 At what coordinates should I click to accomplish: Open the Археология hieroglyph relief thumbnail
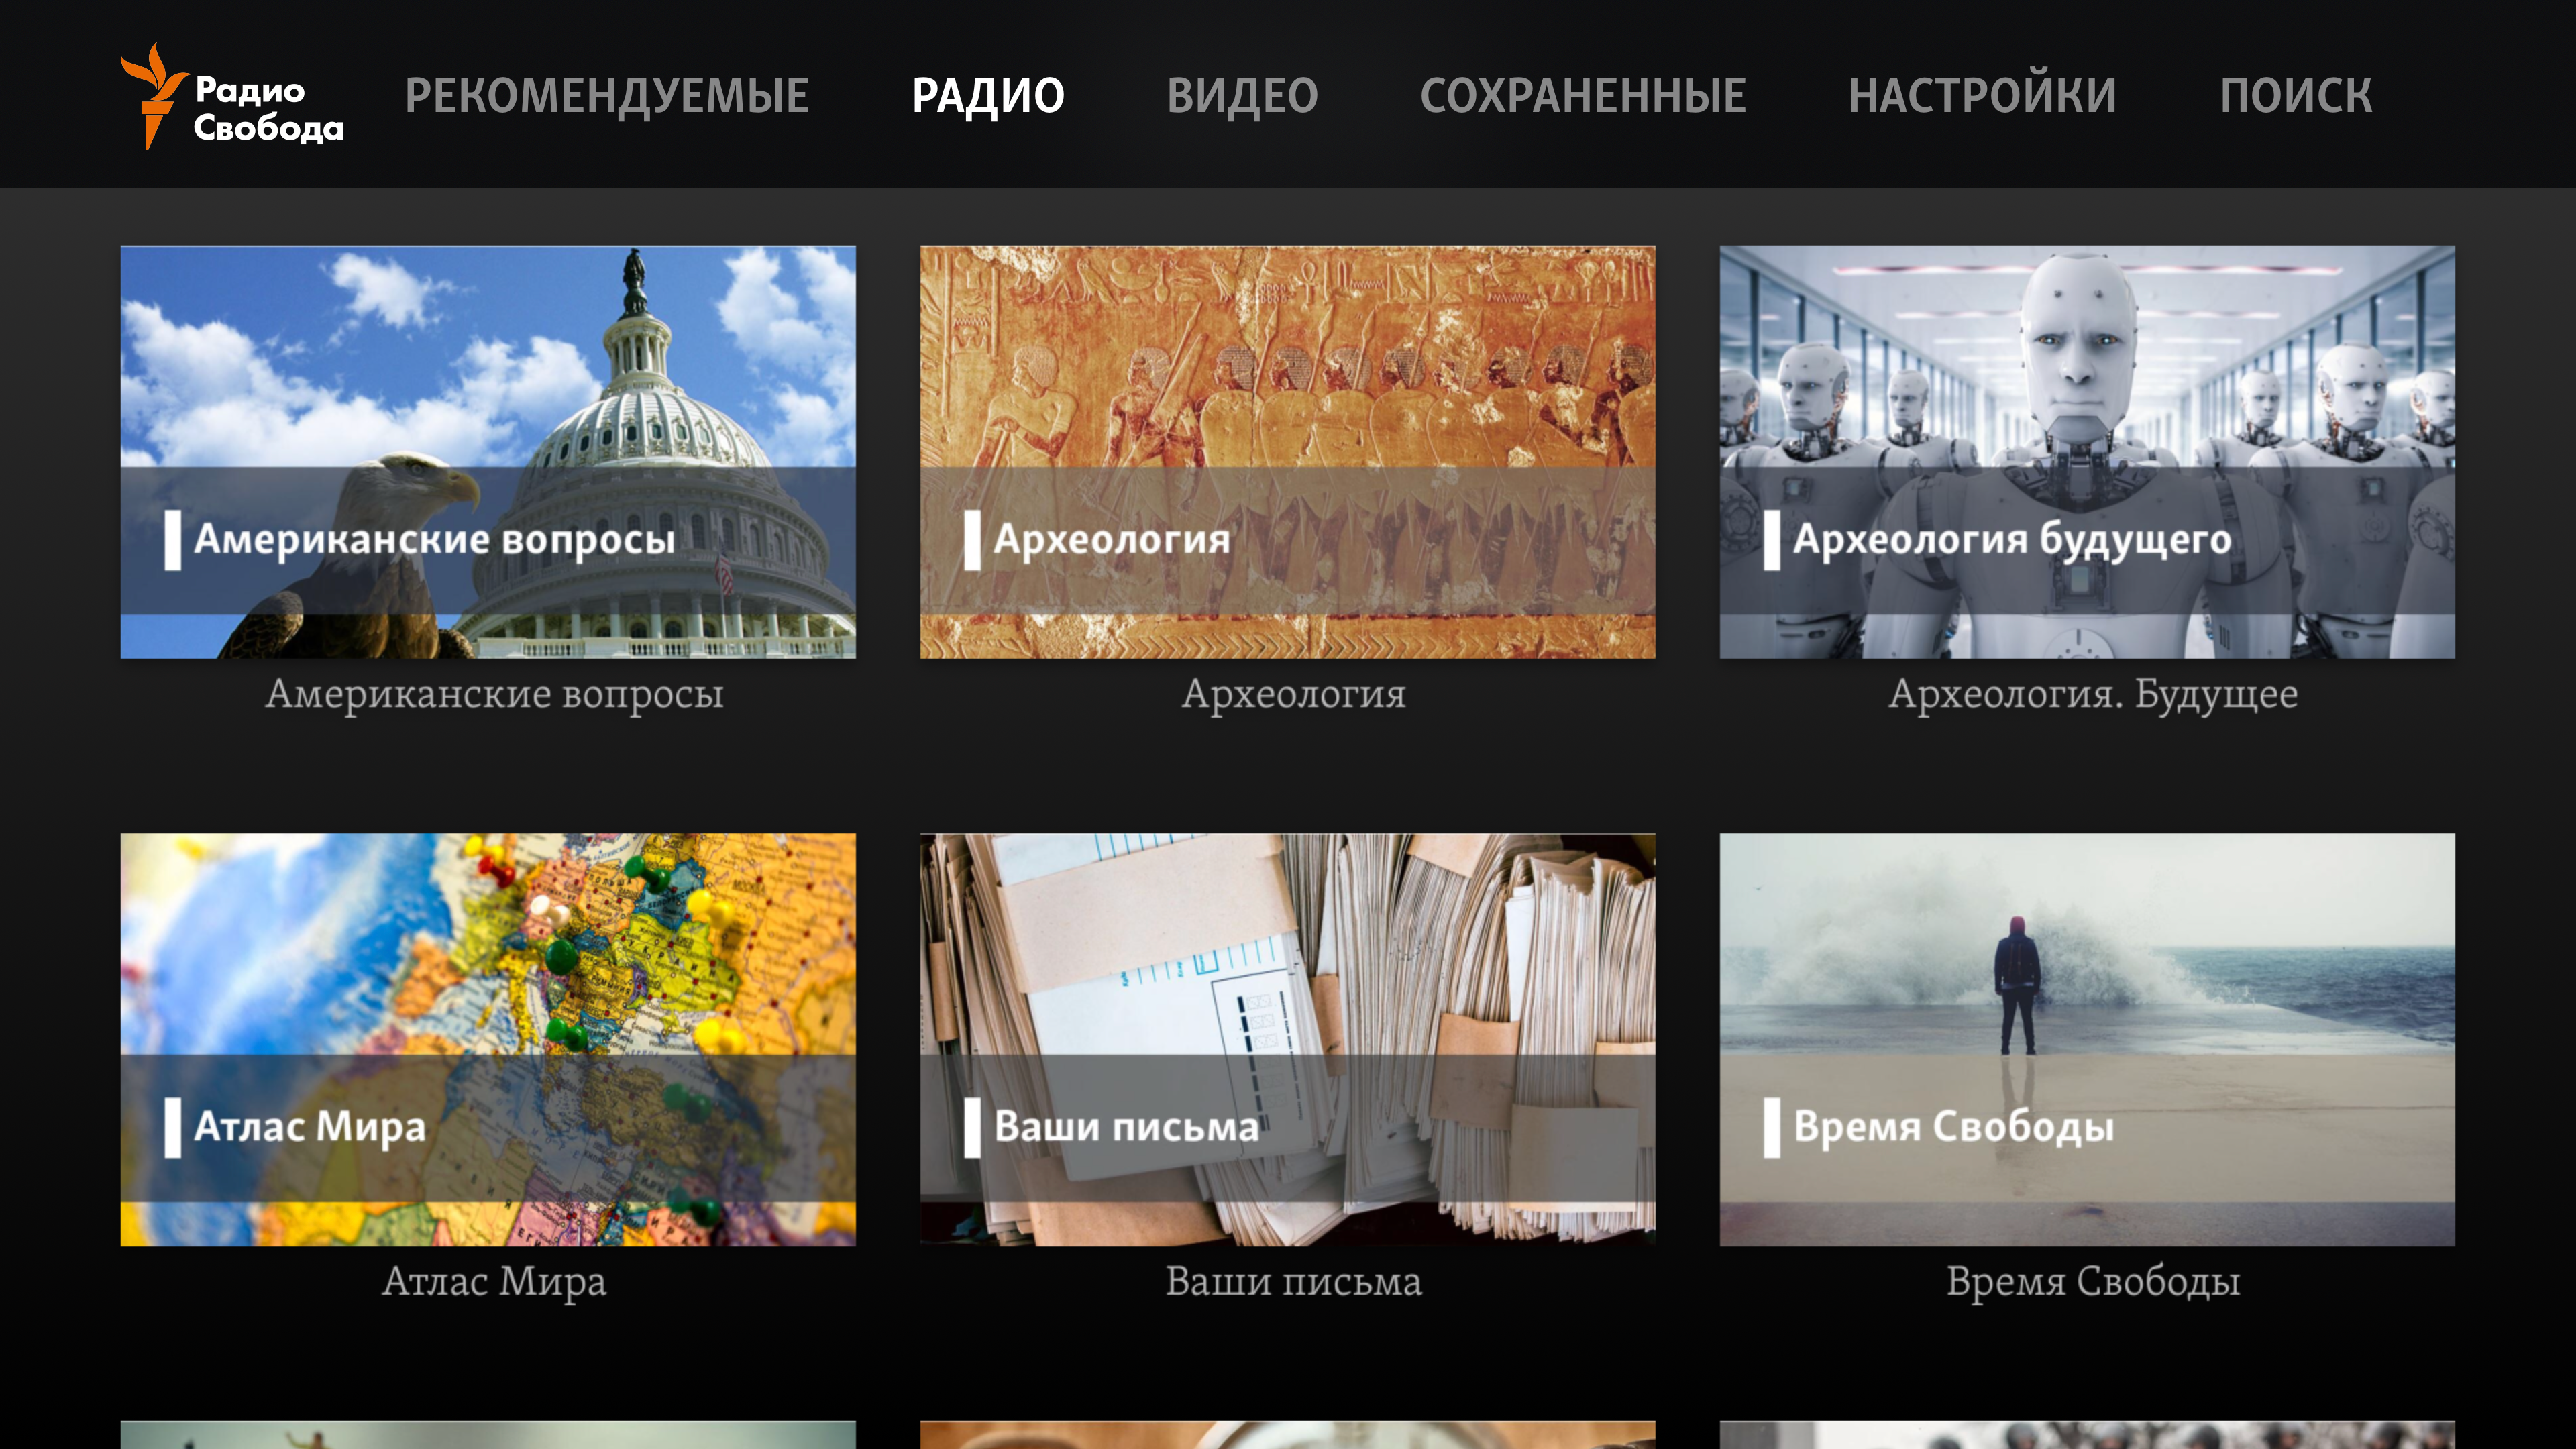pos(1288,452)
